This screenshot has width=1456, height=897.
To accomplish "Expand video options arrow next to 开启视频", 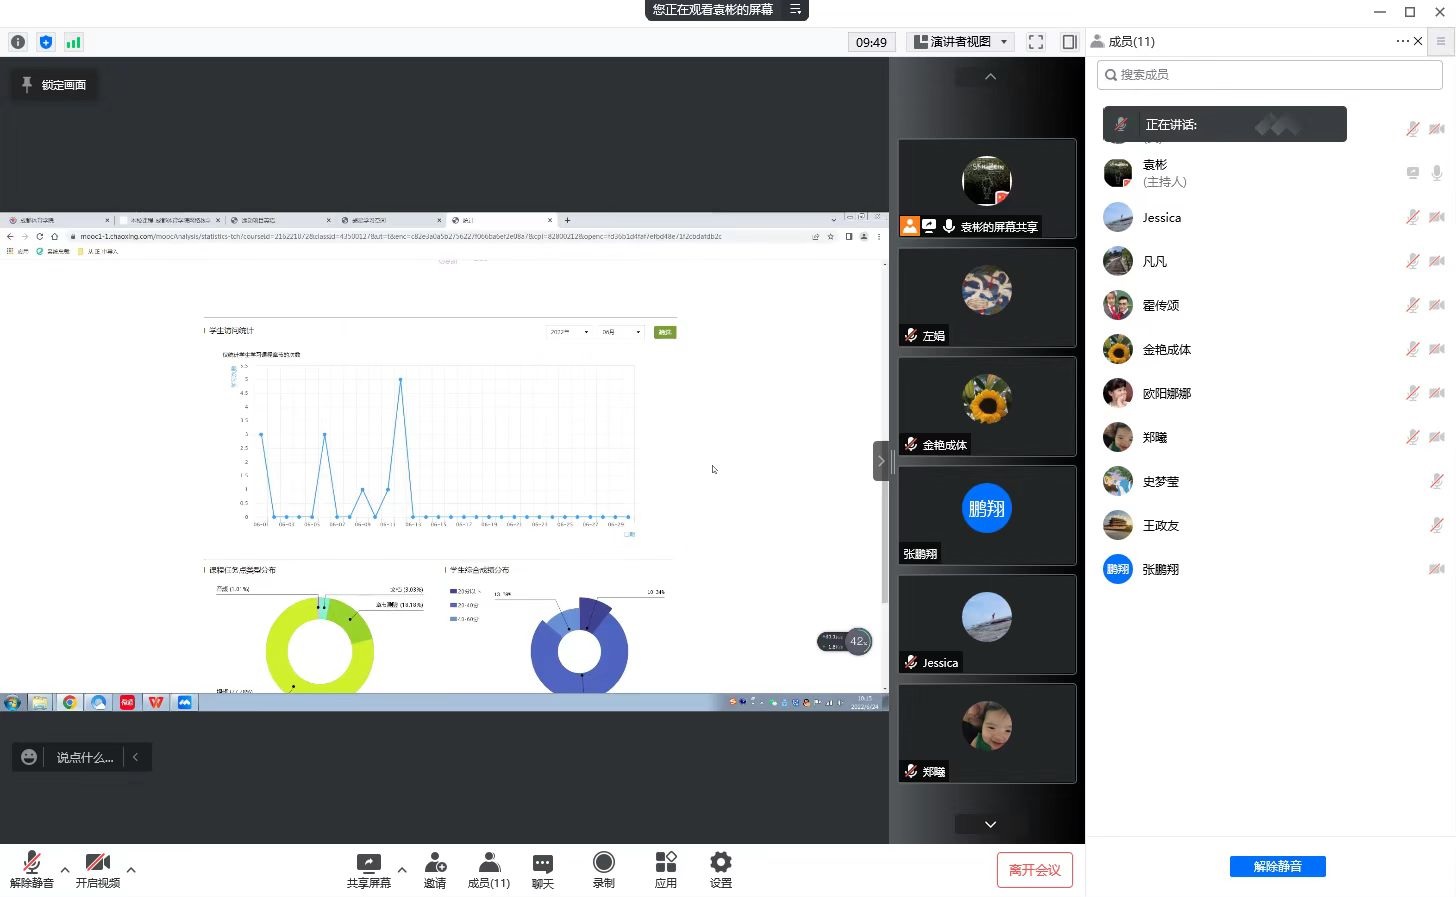I will pos(131,869).
